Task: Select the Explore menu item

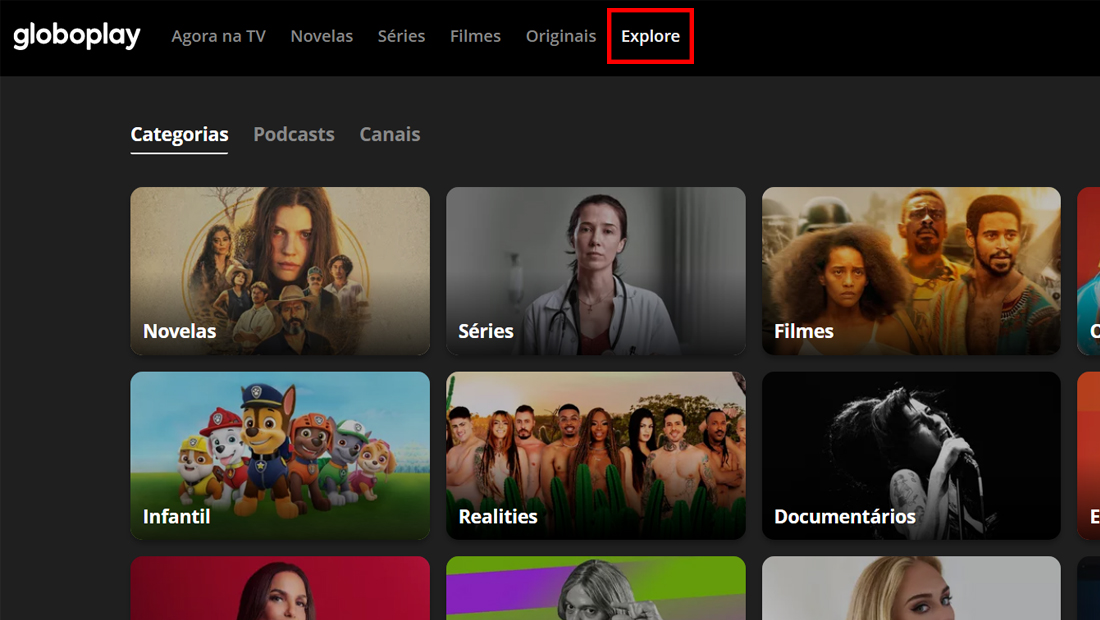Action: coord(650,36)
